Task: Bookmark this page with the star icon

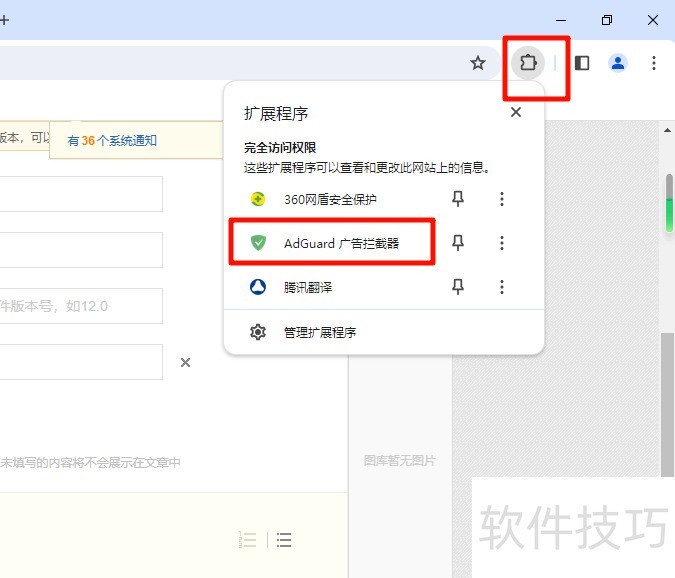Action: [x=478, y=63]
